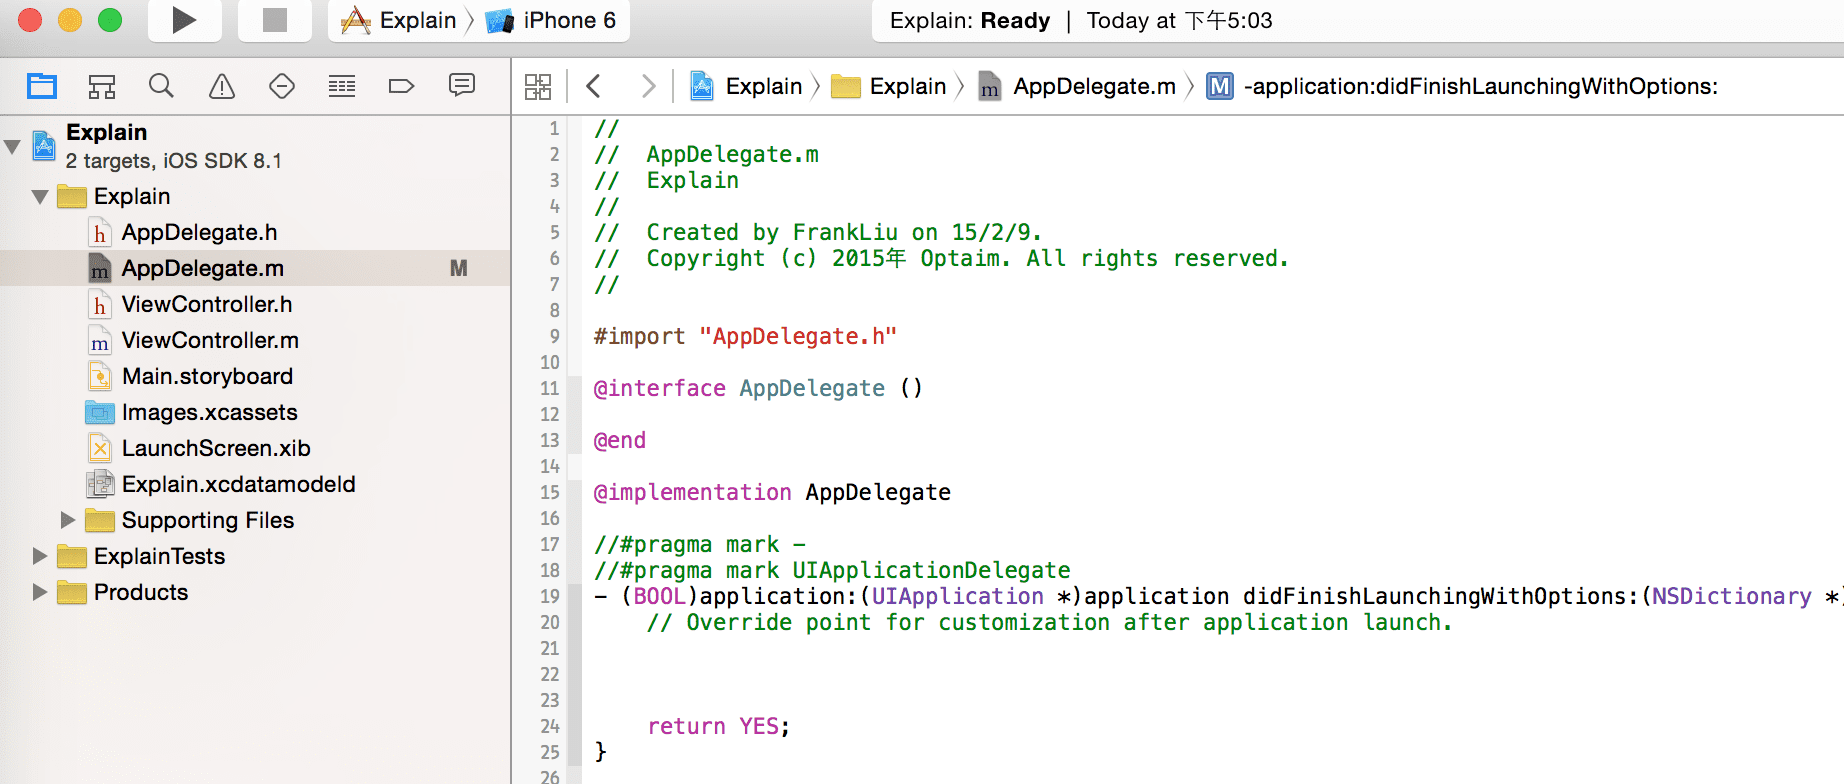Show the Issue navigator warning icon

tap(222, 87)
